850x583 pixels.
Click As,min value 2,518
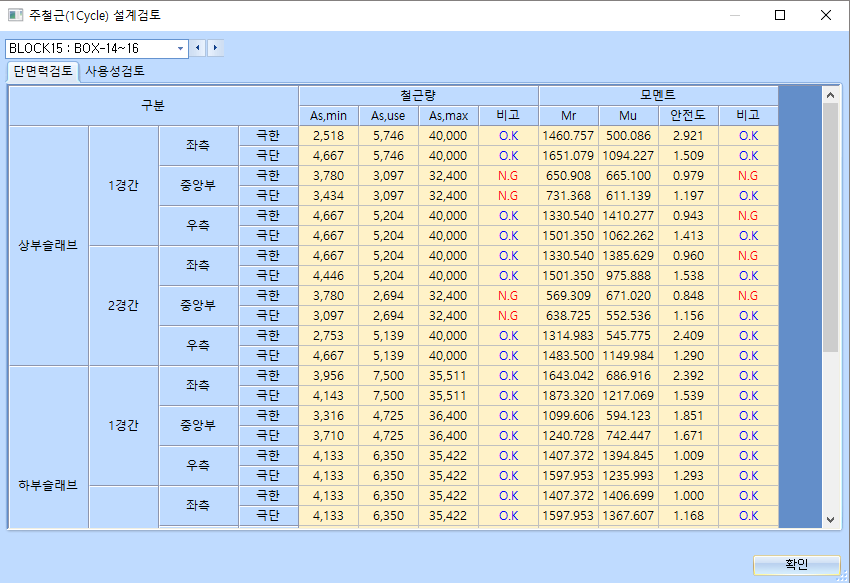click(x=329, y=136)
